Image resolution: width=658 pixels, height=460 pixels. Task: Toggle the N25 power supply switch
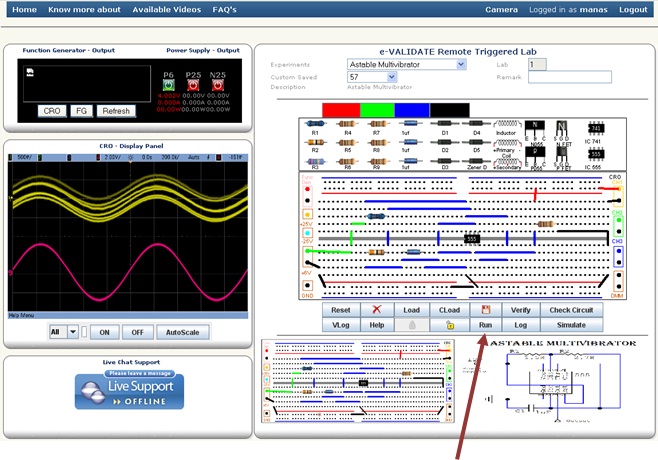point(218,83)
